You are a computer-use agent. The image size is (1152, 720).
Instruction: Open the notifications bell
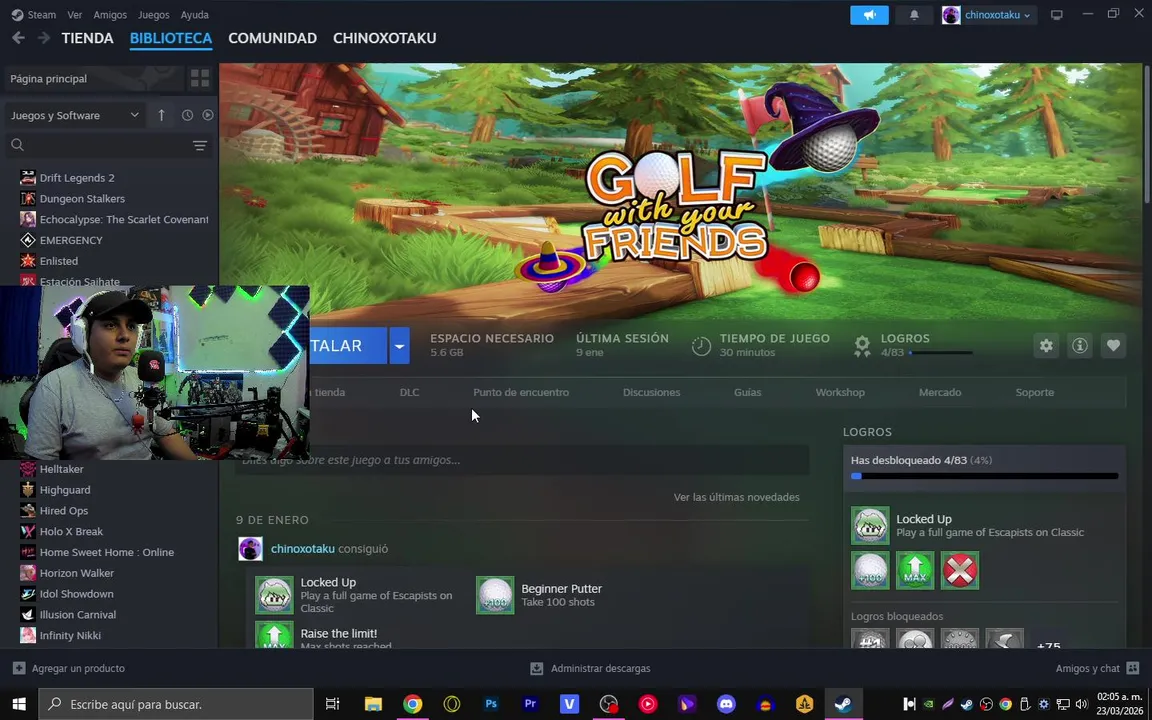[914, 15]
